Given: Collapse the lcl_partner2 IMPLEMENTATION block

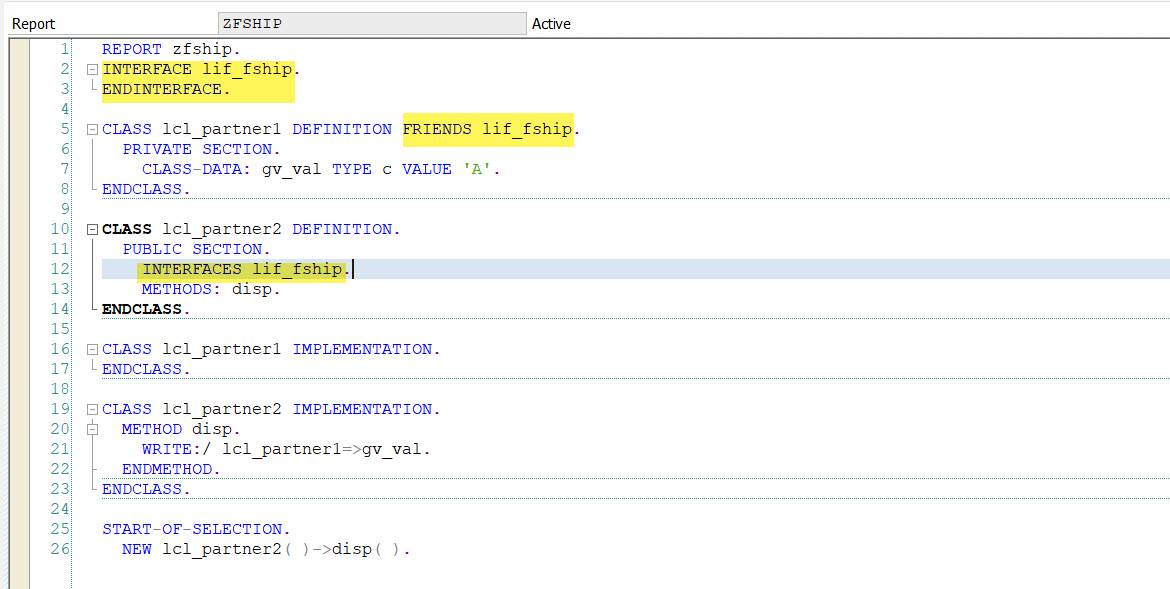Looking at the screenshot, I should (91, 408).
